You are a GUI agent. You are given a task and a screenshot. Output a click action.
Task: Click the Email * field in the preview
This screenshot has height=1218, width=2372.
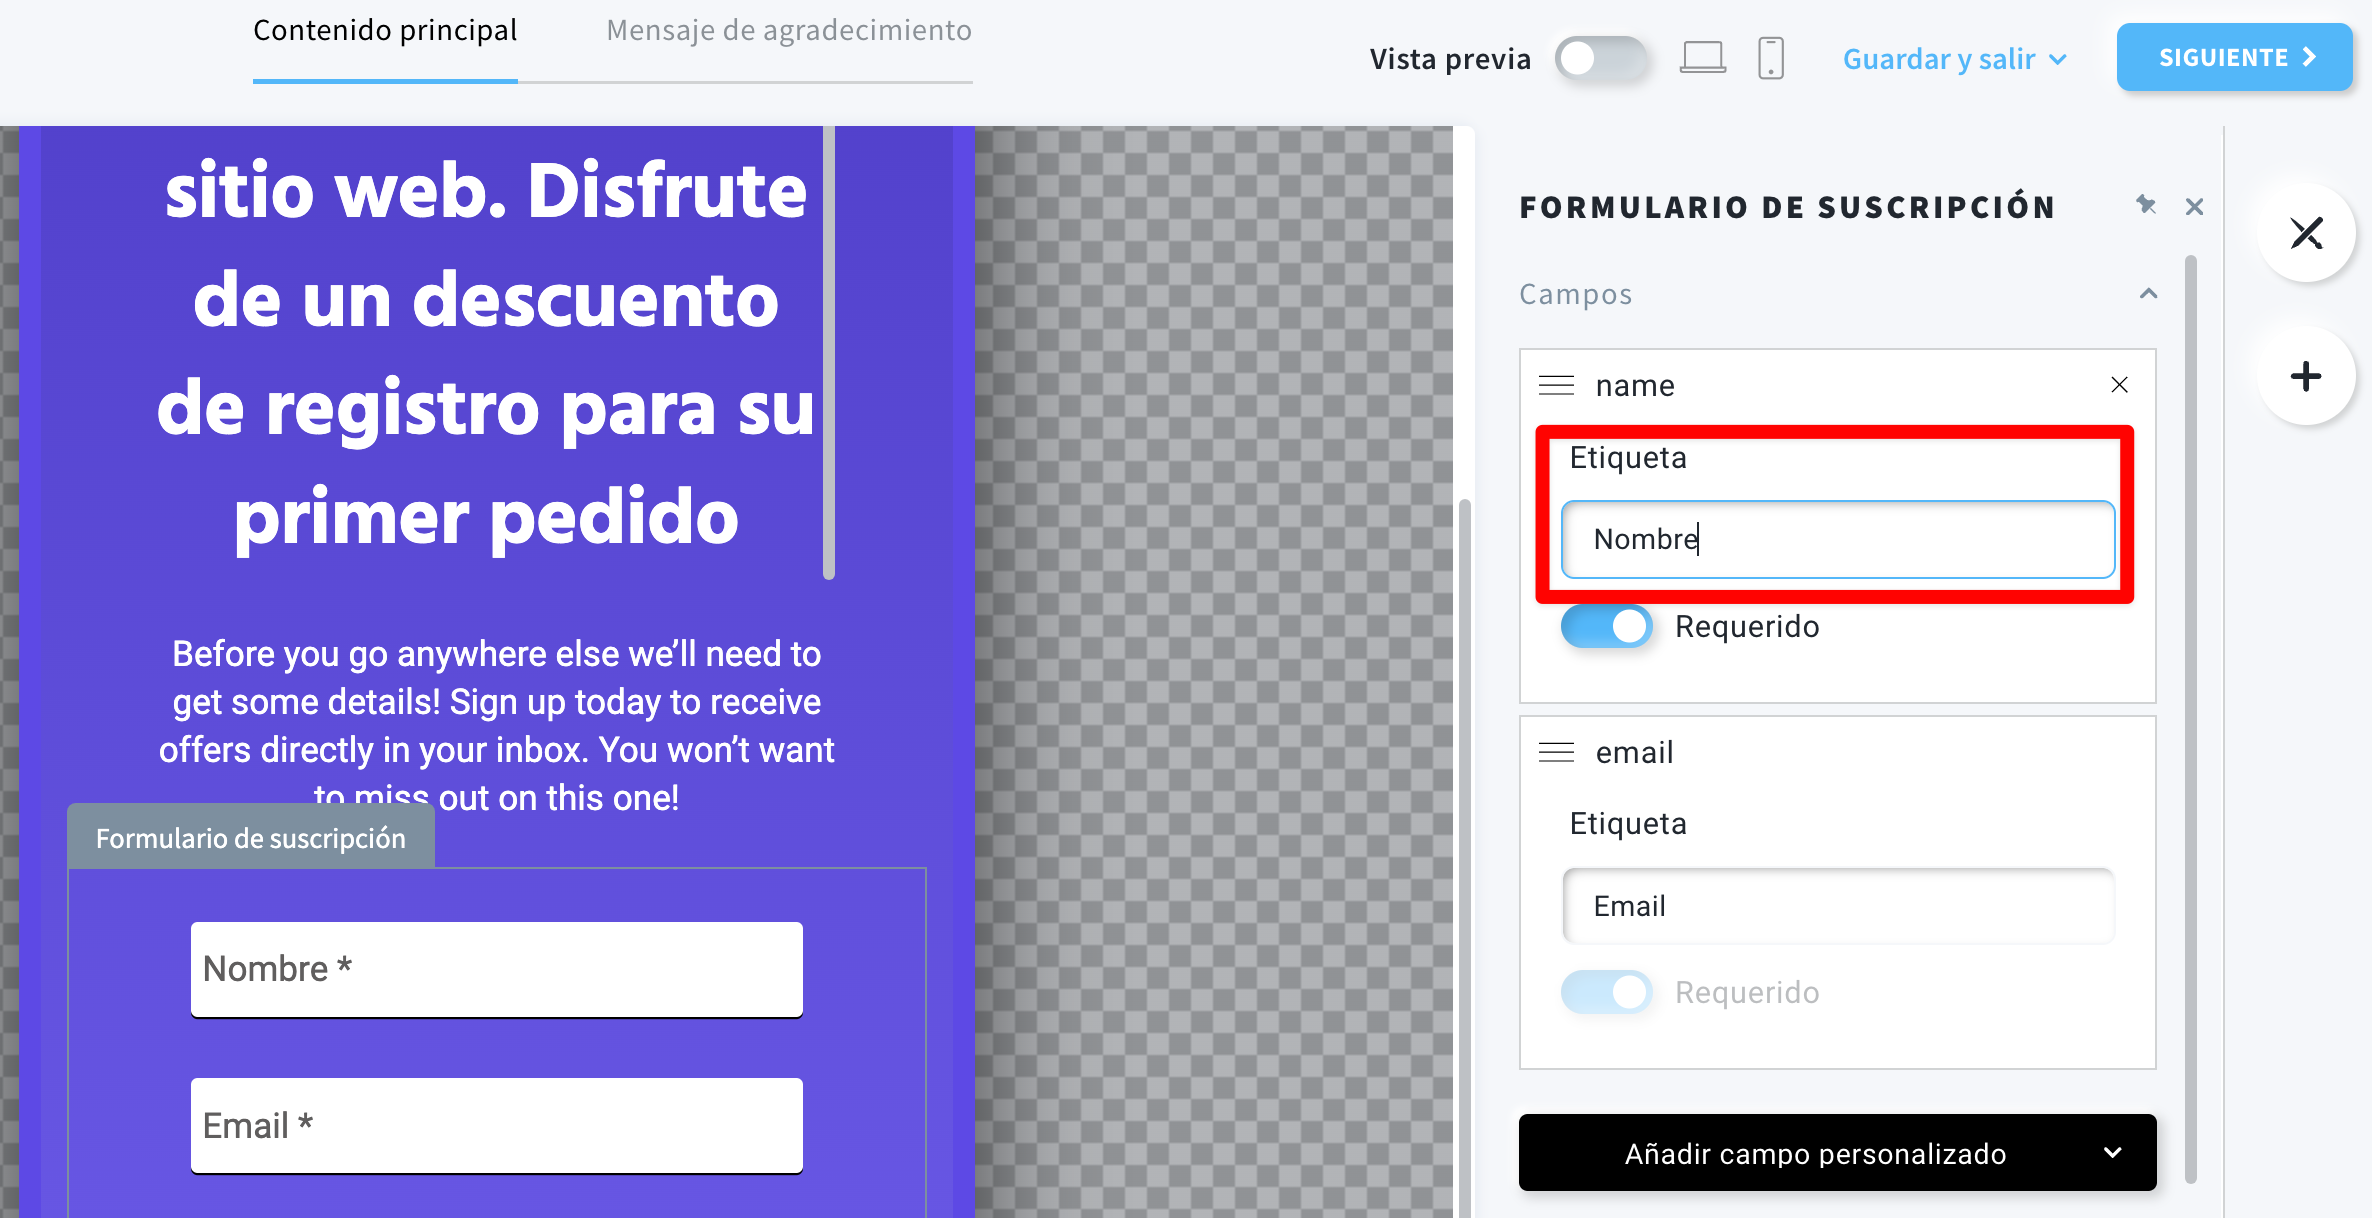coord(497,1126)
